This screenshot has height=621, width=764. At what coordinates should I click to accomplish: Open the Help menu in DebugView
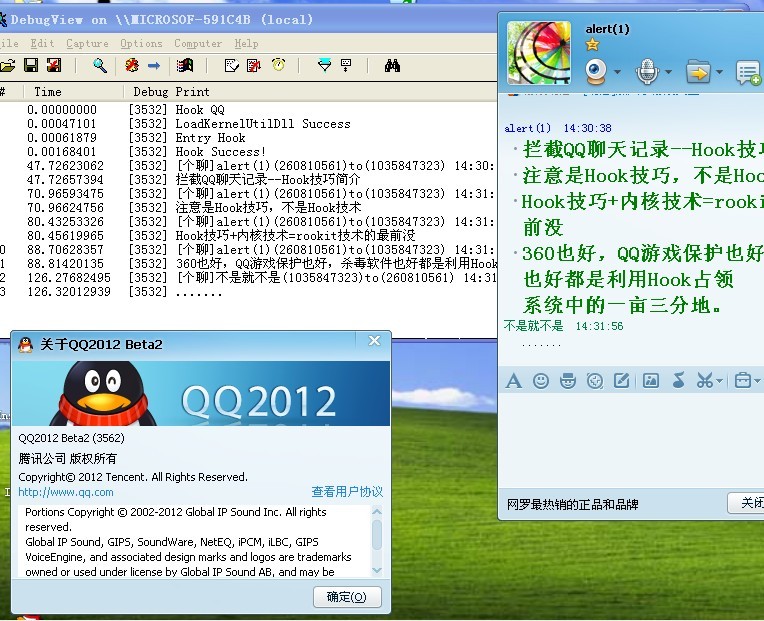[x=247, y=43]
